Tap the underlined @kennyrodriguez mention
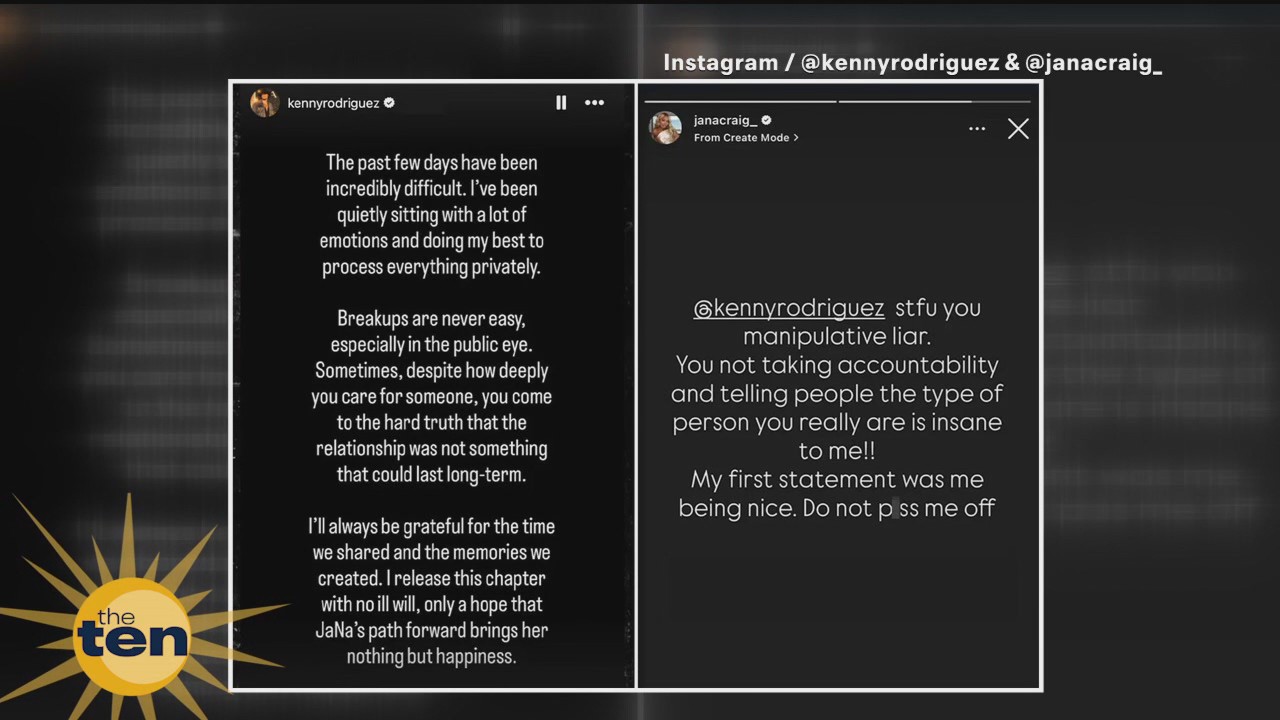Viewport: 1280px width, 720px height. point(789,308)
